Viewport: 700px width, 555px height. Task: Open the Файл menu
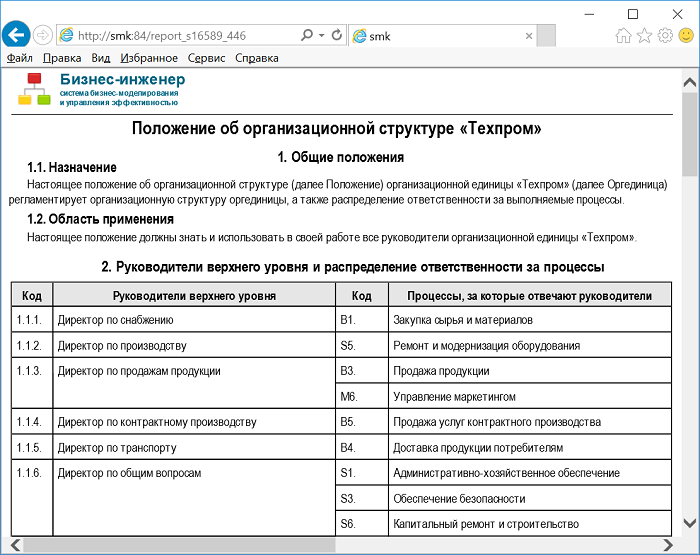click(20, 58)
